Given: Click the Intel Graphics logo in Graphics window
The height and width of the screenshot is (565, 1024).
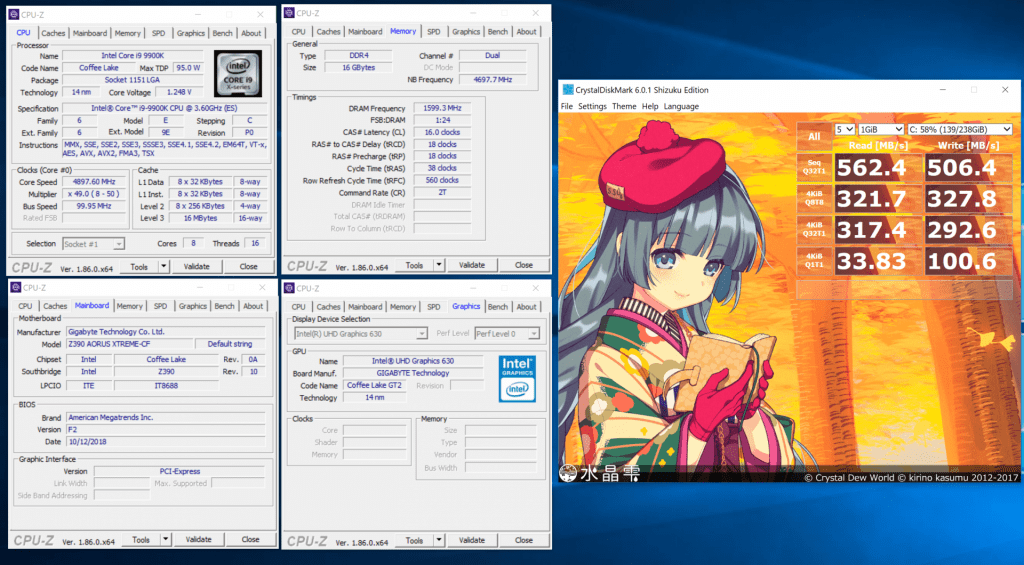Looking at the screenshot, I should pyautogui.click(x=517, y=379).
